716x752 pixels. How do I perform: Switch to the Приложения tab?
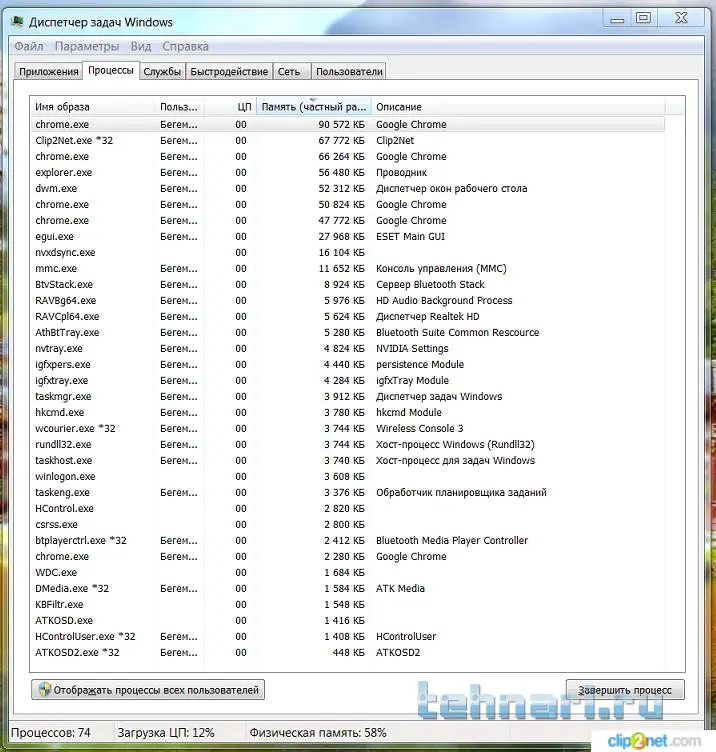point(48,71)
